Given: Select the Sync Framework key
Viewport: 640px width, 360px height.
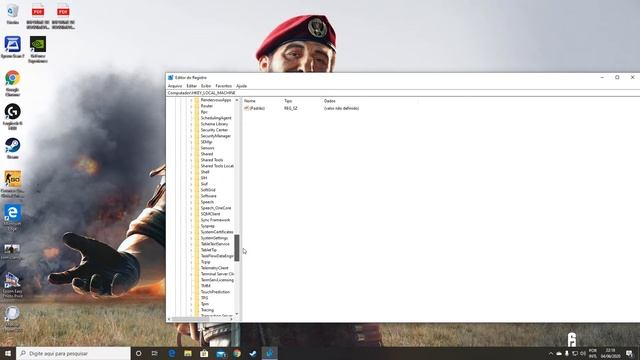Looking at the screenshot, I should point(215,220).
